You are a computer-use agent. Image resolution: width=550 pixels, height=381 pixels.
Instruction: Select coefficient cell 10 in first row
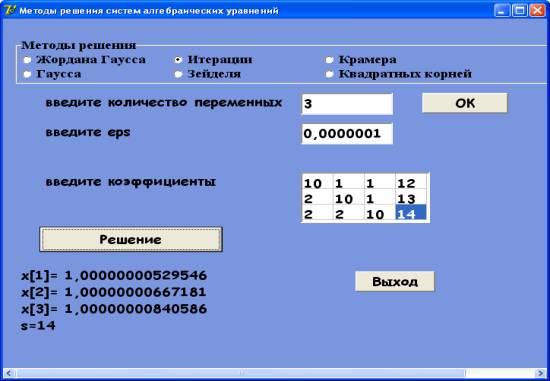pyautogui.click(x=317, y=182)
